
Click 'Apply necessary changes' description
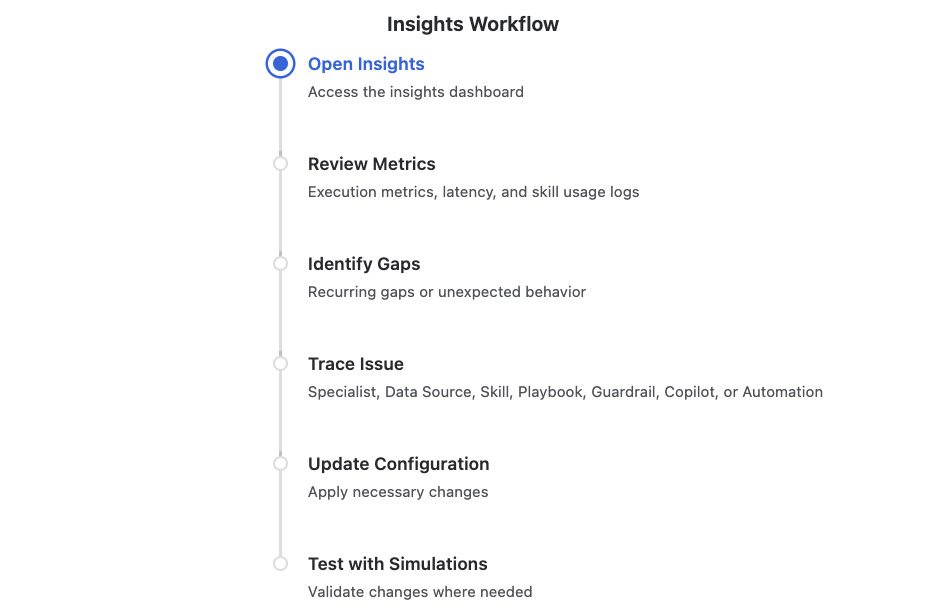398,492
